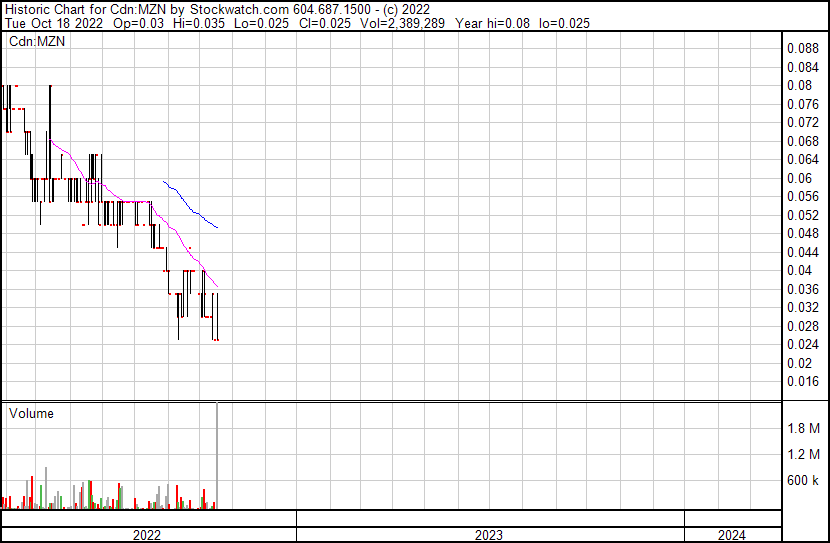Select the 2023 year on the timeline

[x=489, y=535]
